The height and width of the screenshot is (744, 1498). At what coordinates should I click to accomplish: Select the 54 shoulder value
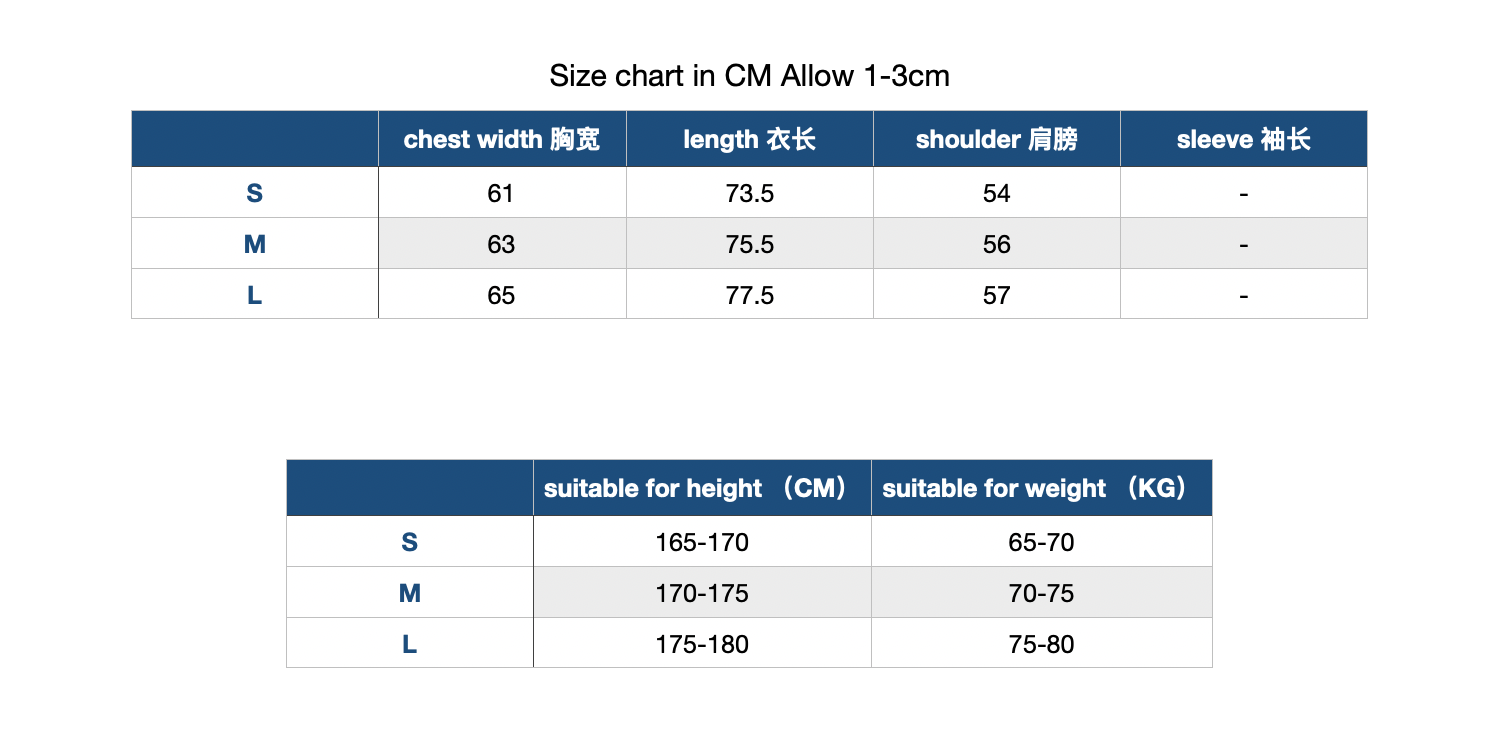click(996, 193)
